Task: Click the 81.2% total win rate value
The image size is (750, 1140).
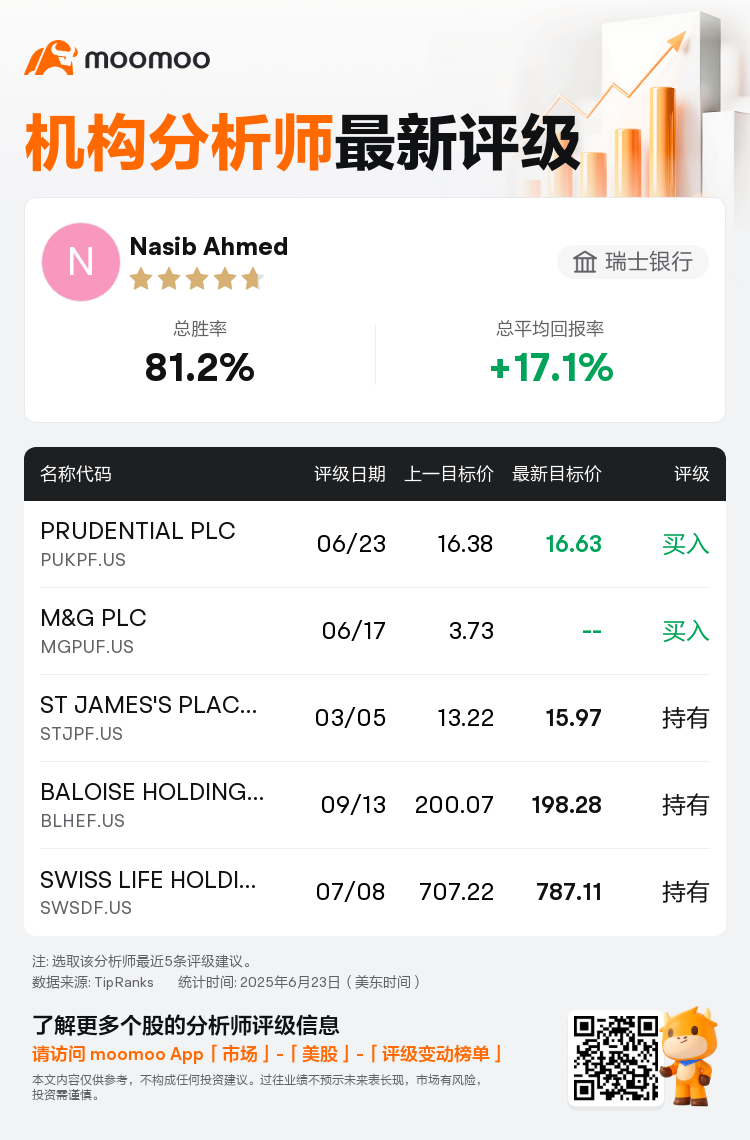Action: coord(200,367)
